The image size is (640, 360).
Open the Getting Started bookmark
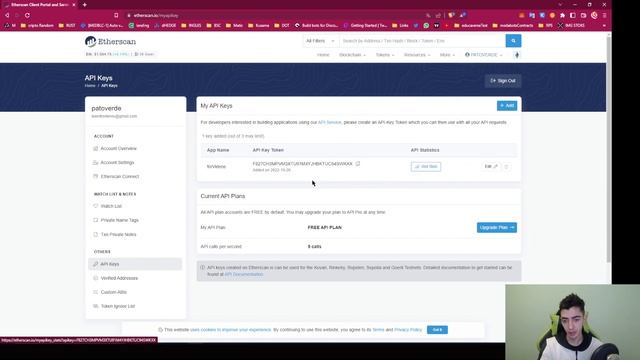pyautogui.click(x=365, y=25)
